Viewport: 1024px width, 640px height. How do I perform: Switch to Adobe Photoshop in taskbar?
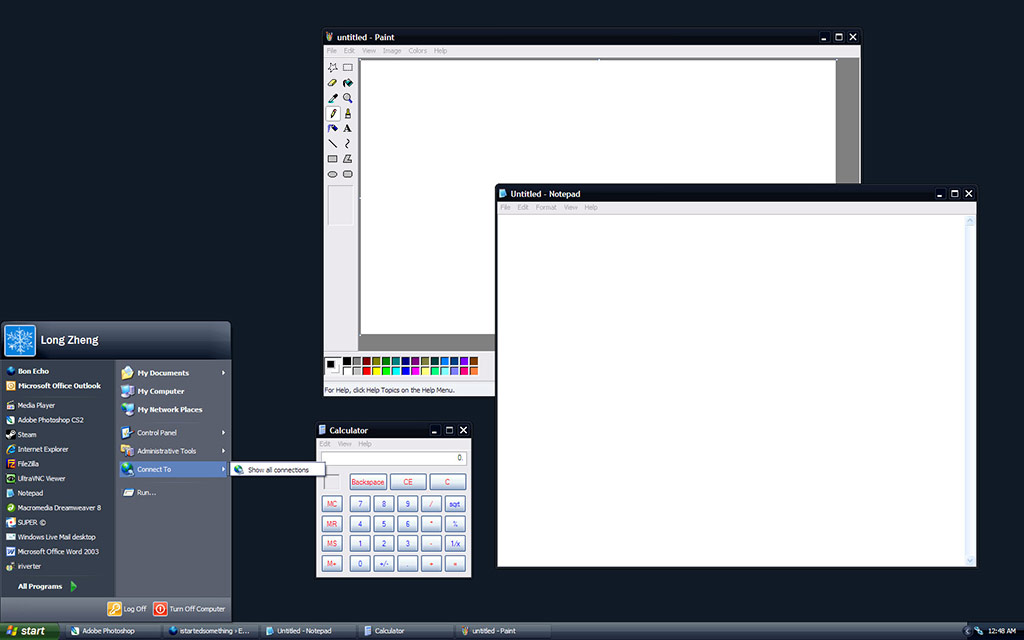(107, 631)
